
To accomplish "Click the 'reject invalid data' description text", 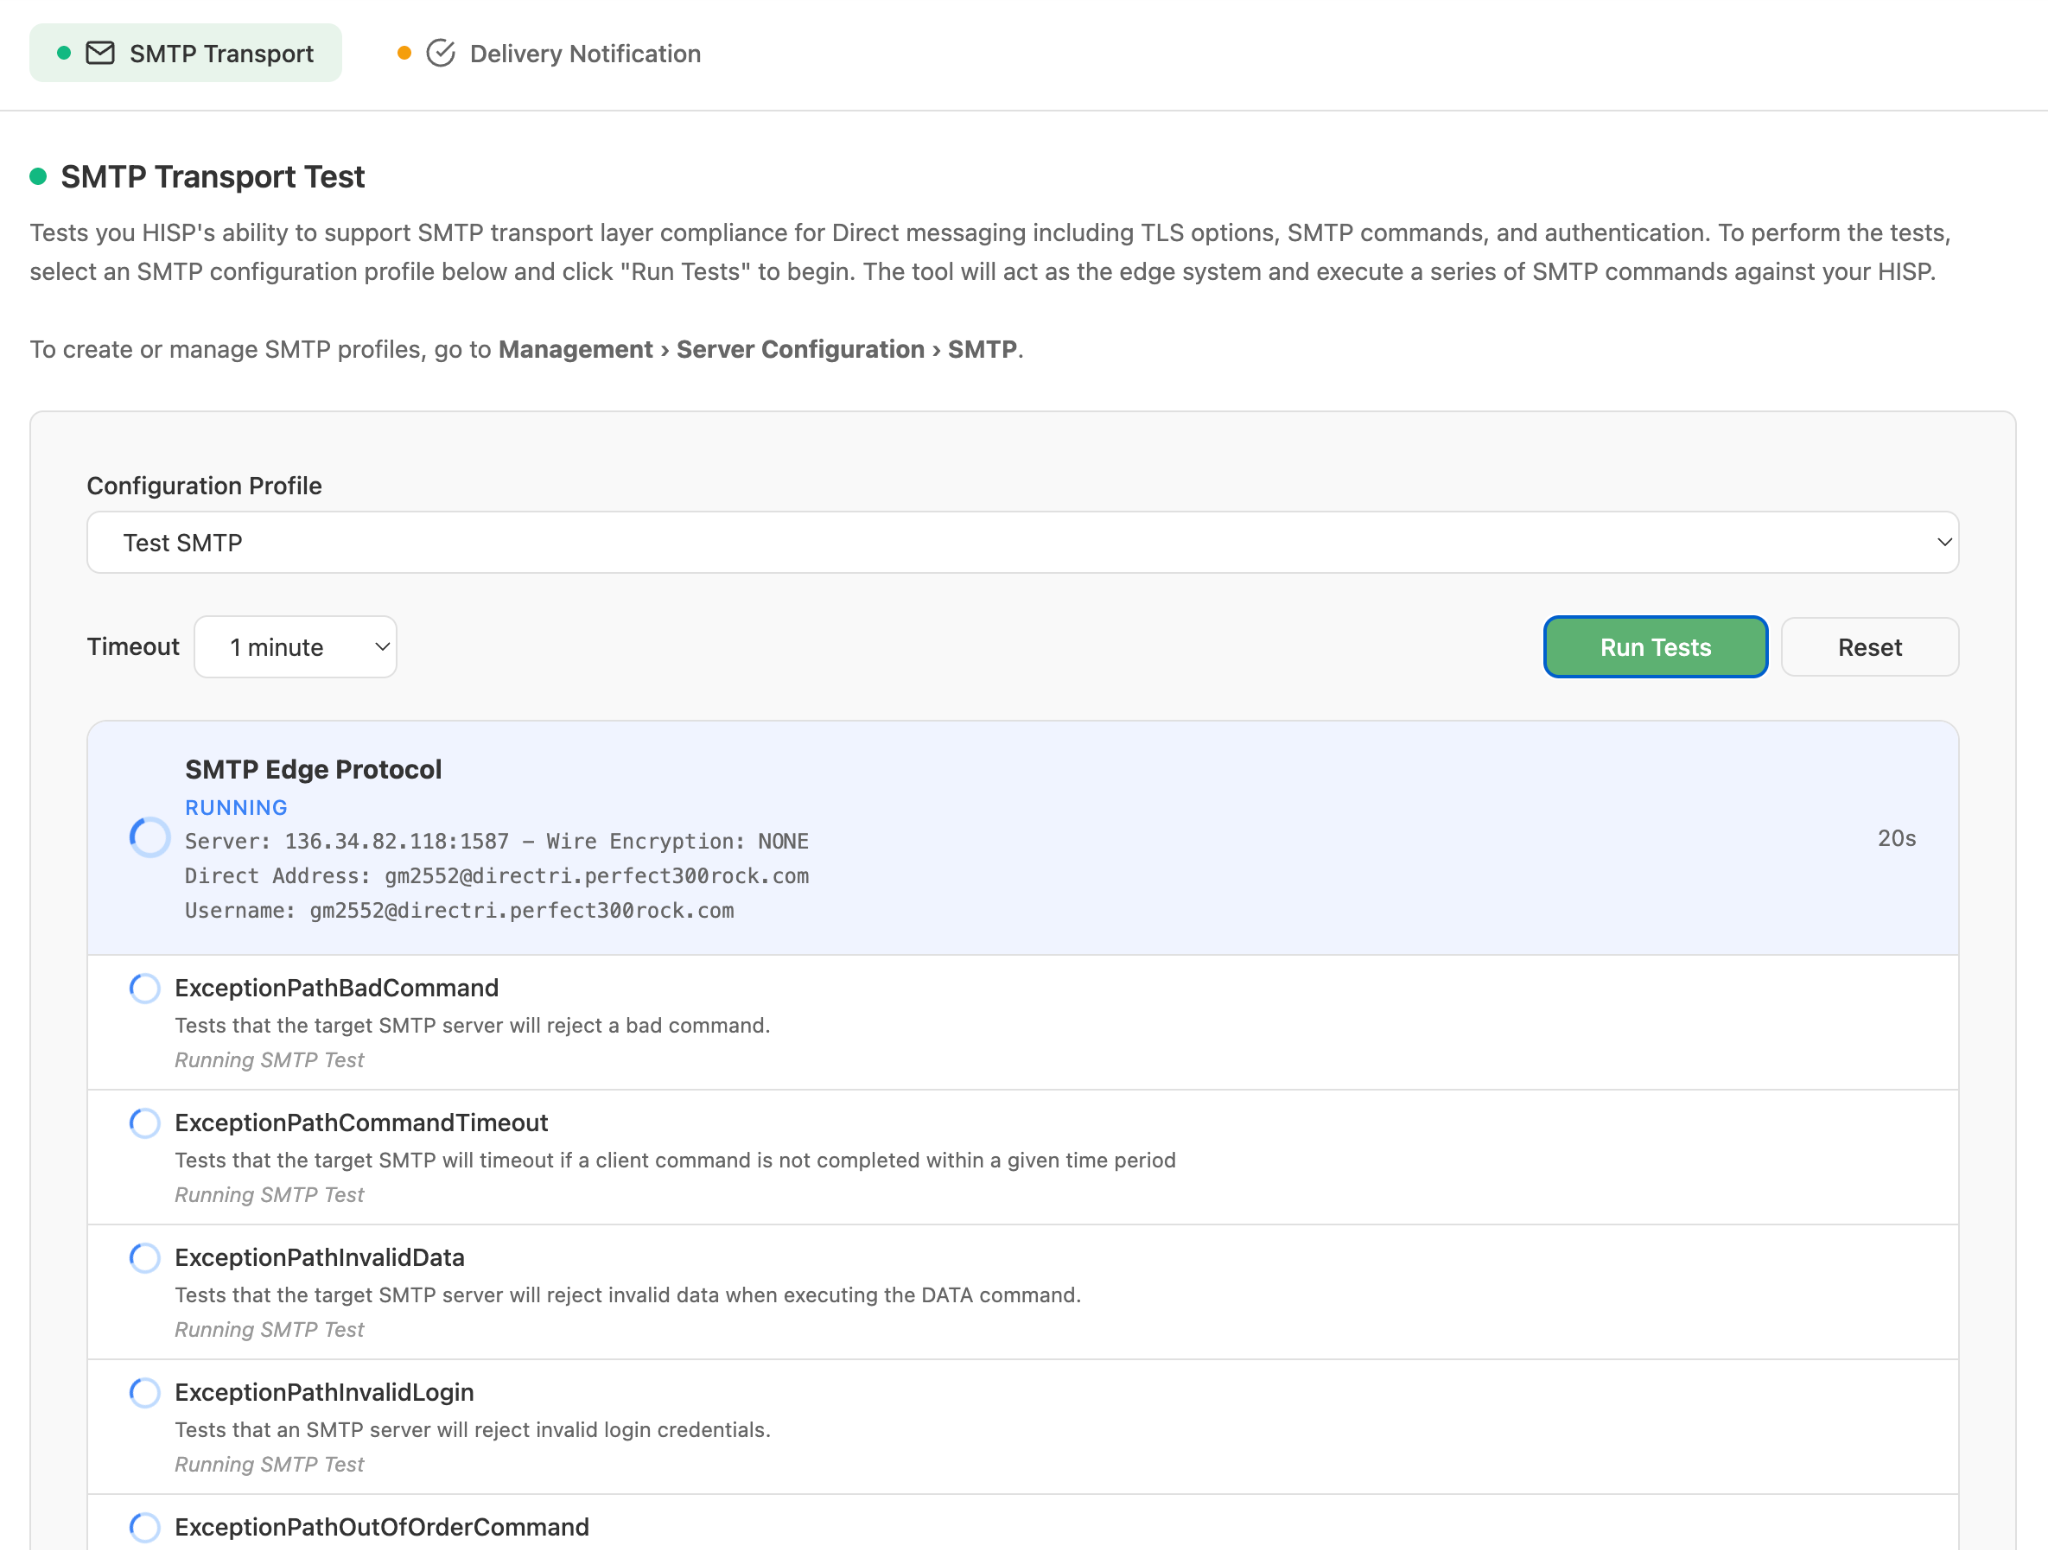I will [628, 1295].
